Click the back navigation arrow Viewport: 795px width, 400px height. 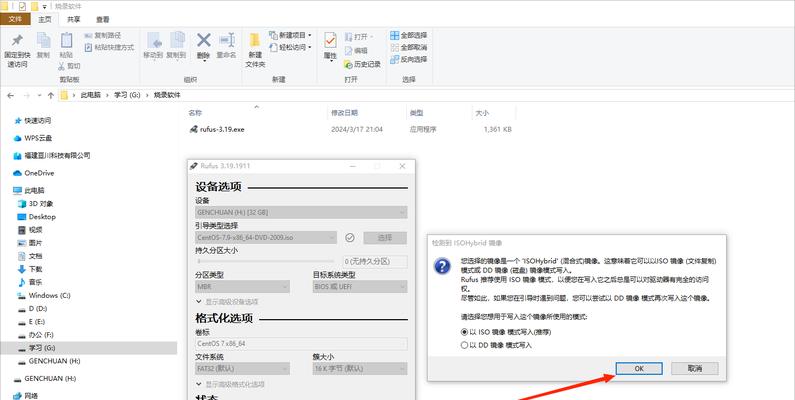[x=11, y=95]
